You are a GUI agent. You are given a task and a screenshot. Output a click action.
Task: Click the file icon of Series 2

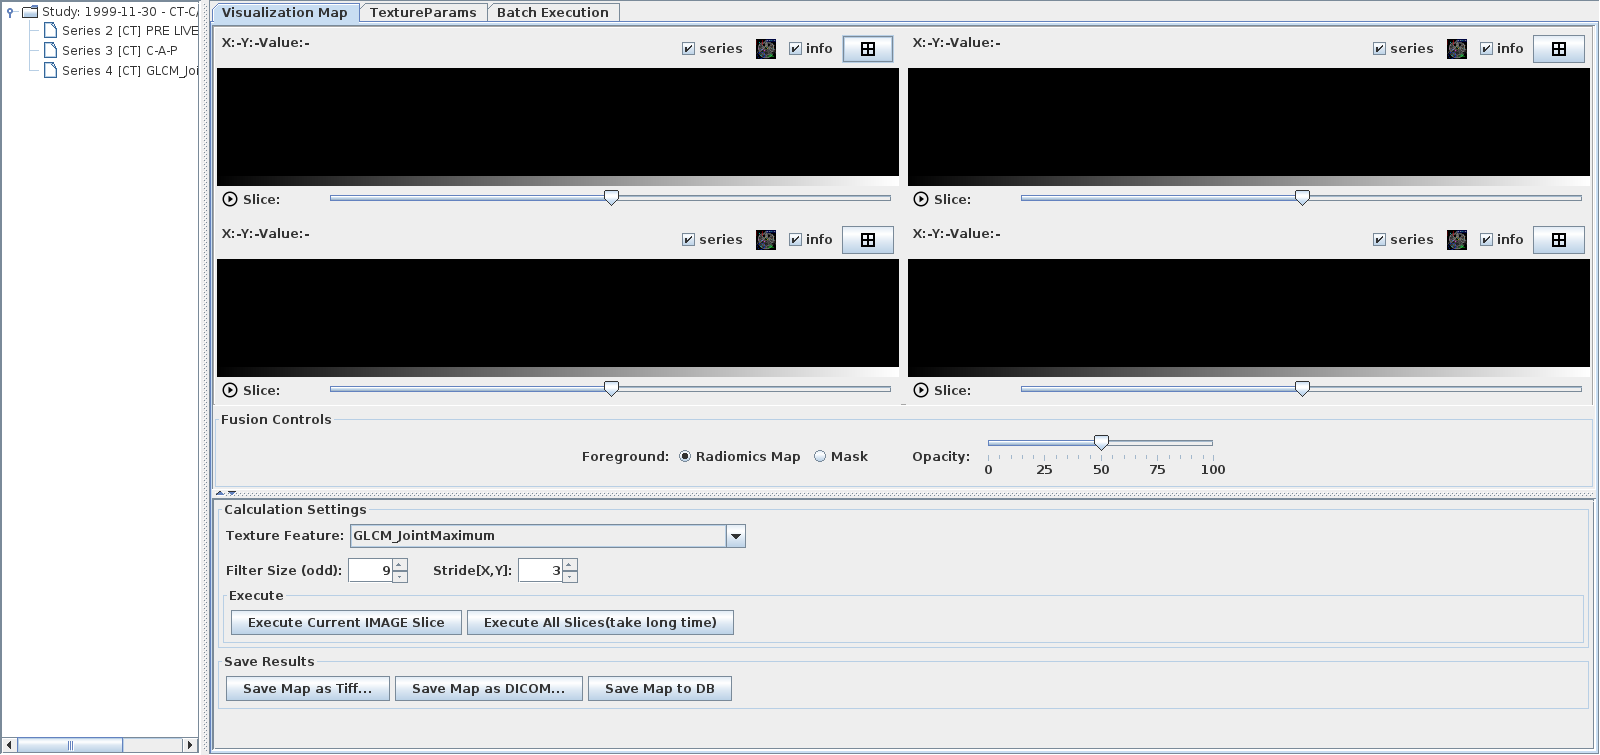tap(51, 31)
